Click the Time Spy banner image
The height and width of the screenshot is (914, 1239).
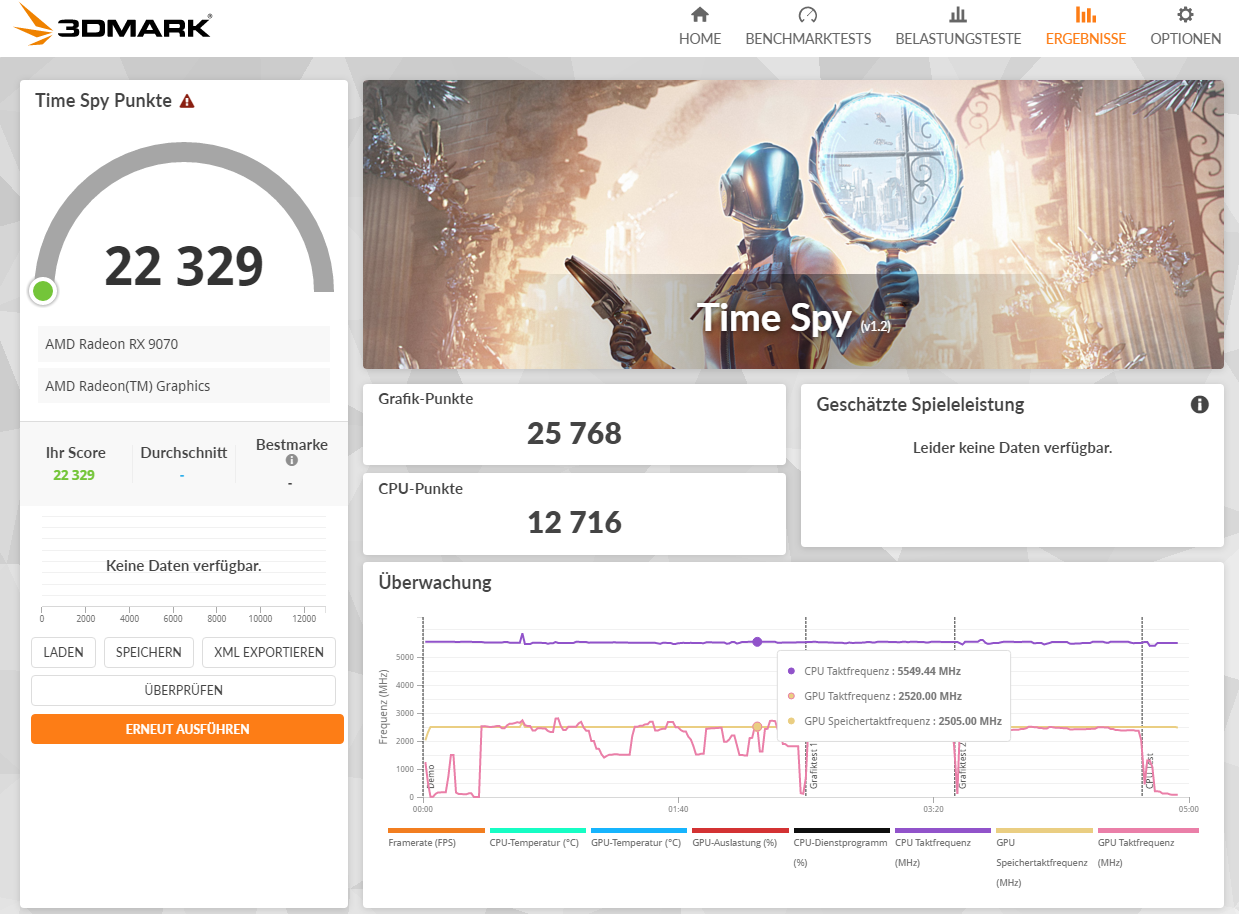(x=793, y=225)
